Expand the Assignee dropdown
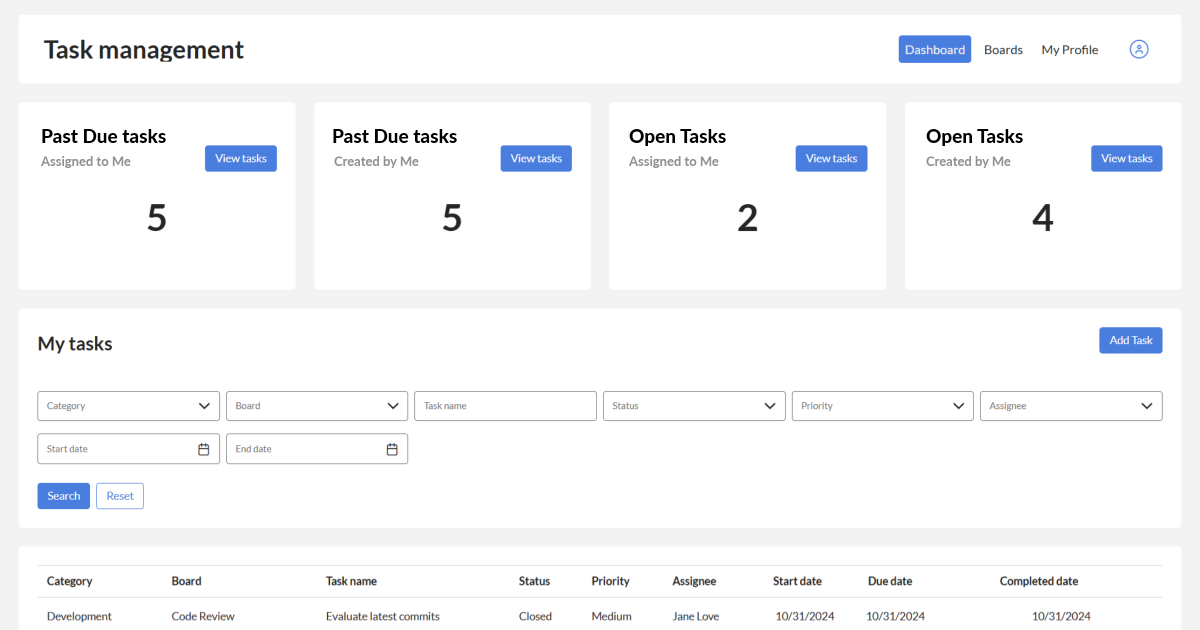 click(x=1071, y=405)
